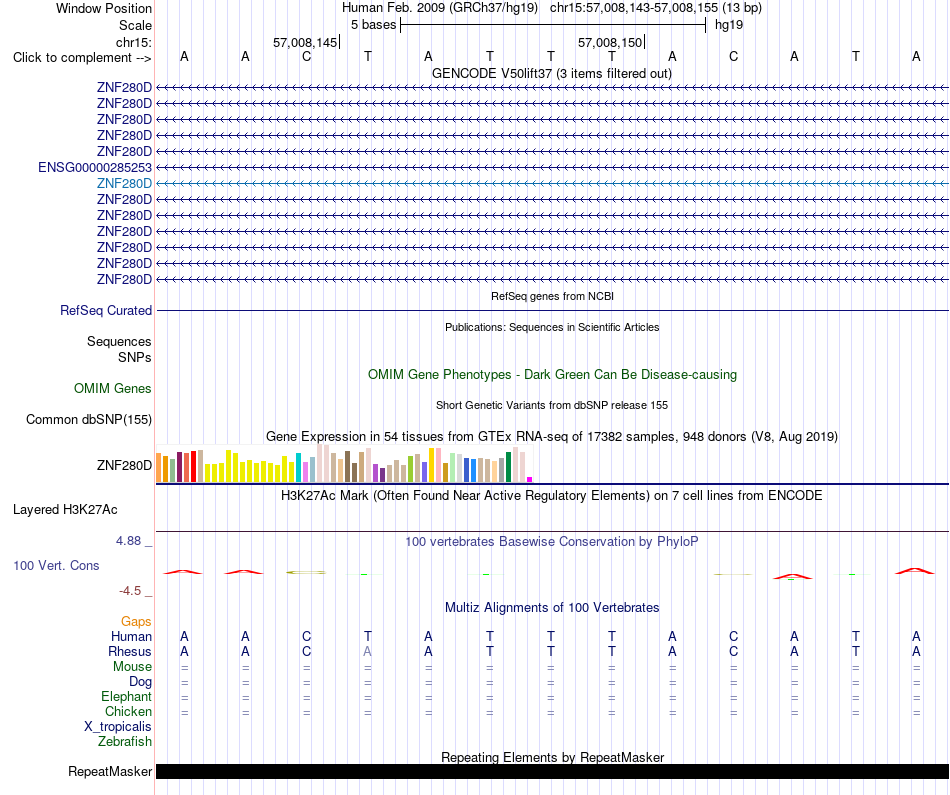The width and height of the screenshot is (950, 795).
Task: Open the Repeating Elements by RepeatMasker title
Action: click(x=552, y=757)
